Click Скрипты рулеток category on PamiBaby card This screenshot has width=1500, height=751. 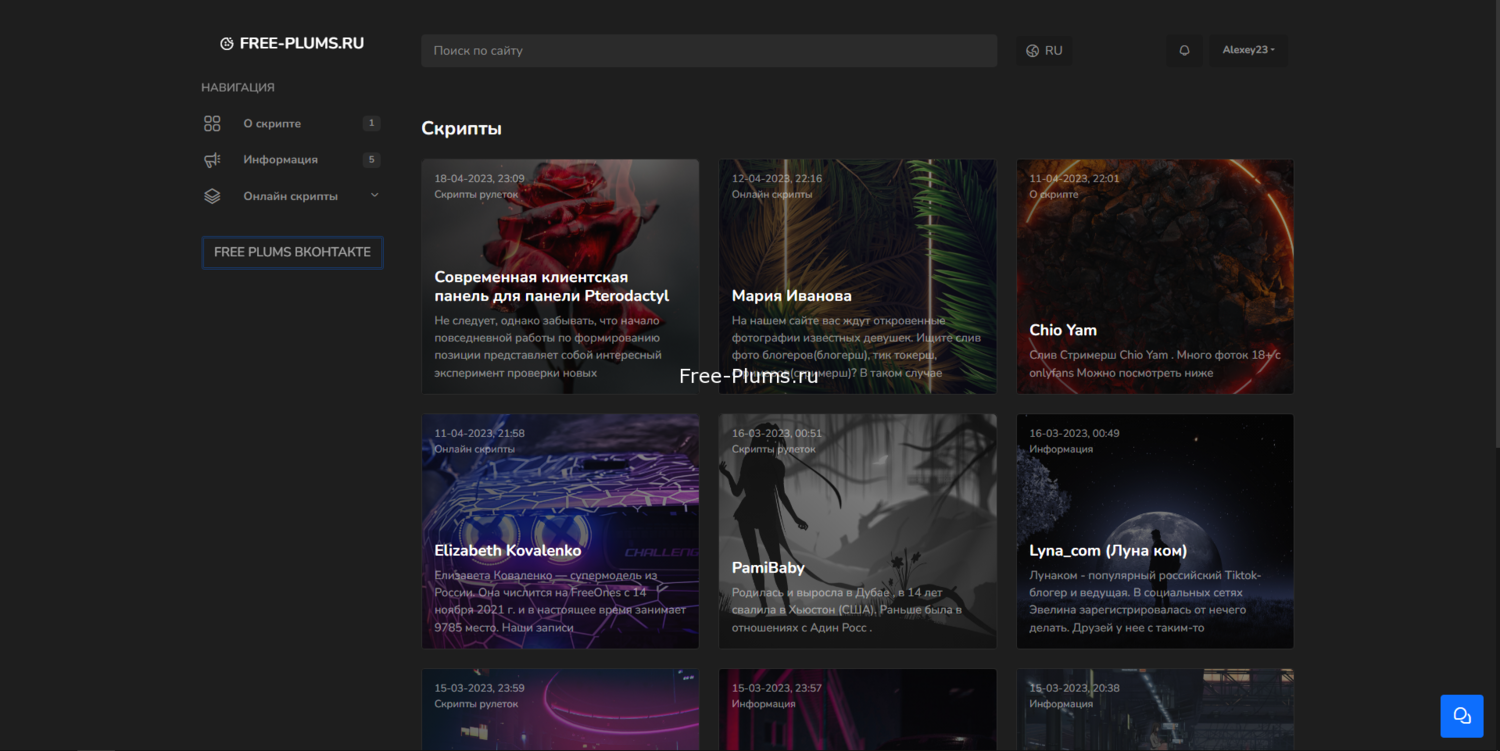coord(774,450)
